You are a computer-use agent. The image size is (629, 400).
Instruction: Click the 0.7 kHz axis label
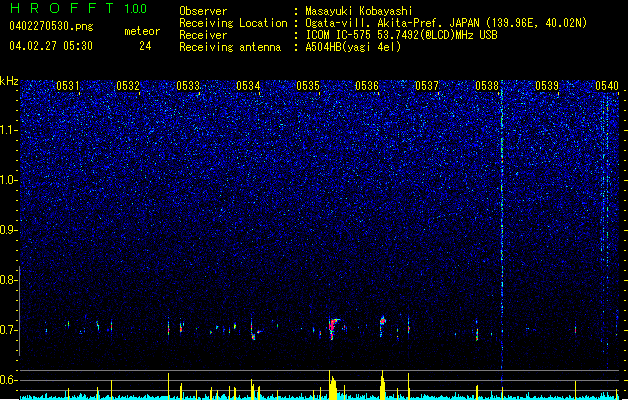coord(8,330)
